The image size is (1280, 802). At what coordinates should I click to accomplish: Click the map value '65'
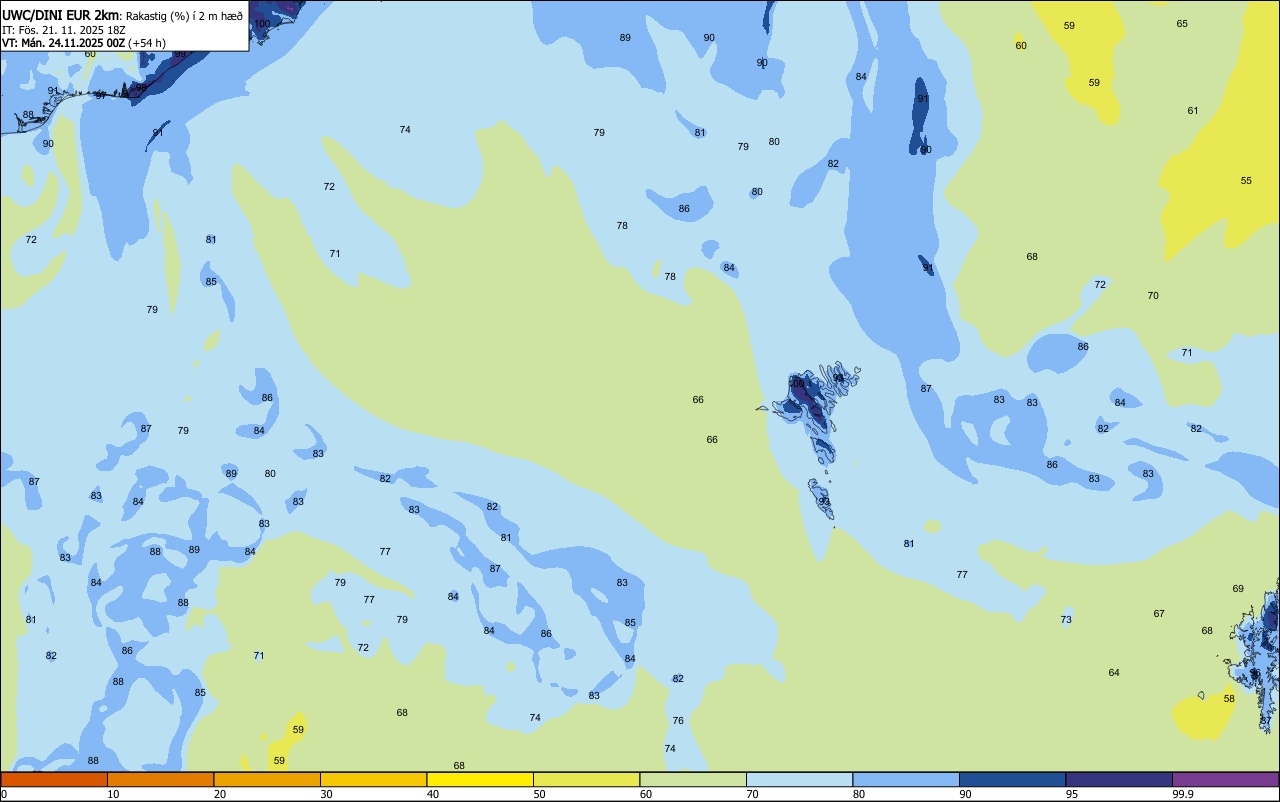(1182, 24)
